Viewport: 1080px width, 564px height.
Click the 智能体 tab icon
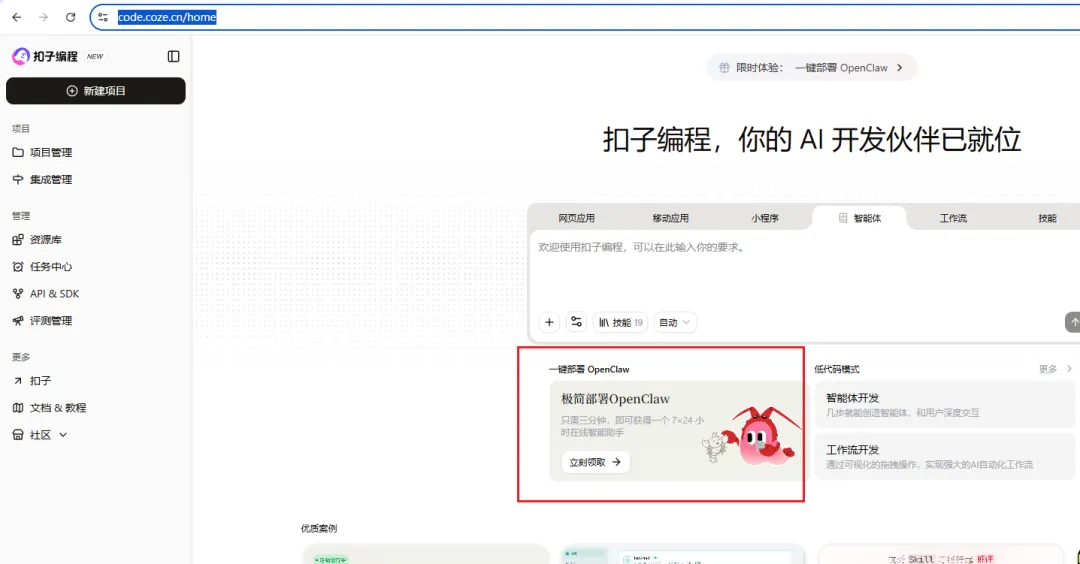[842, 218]
